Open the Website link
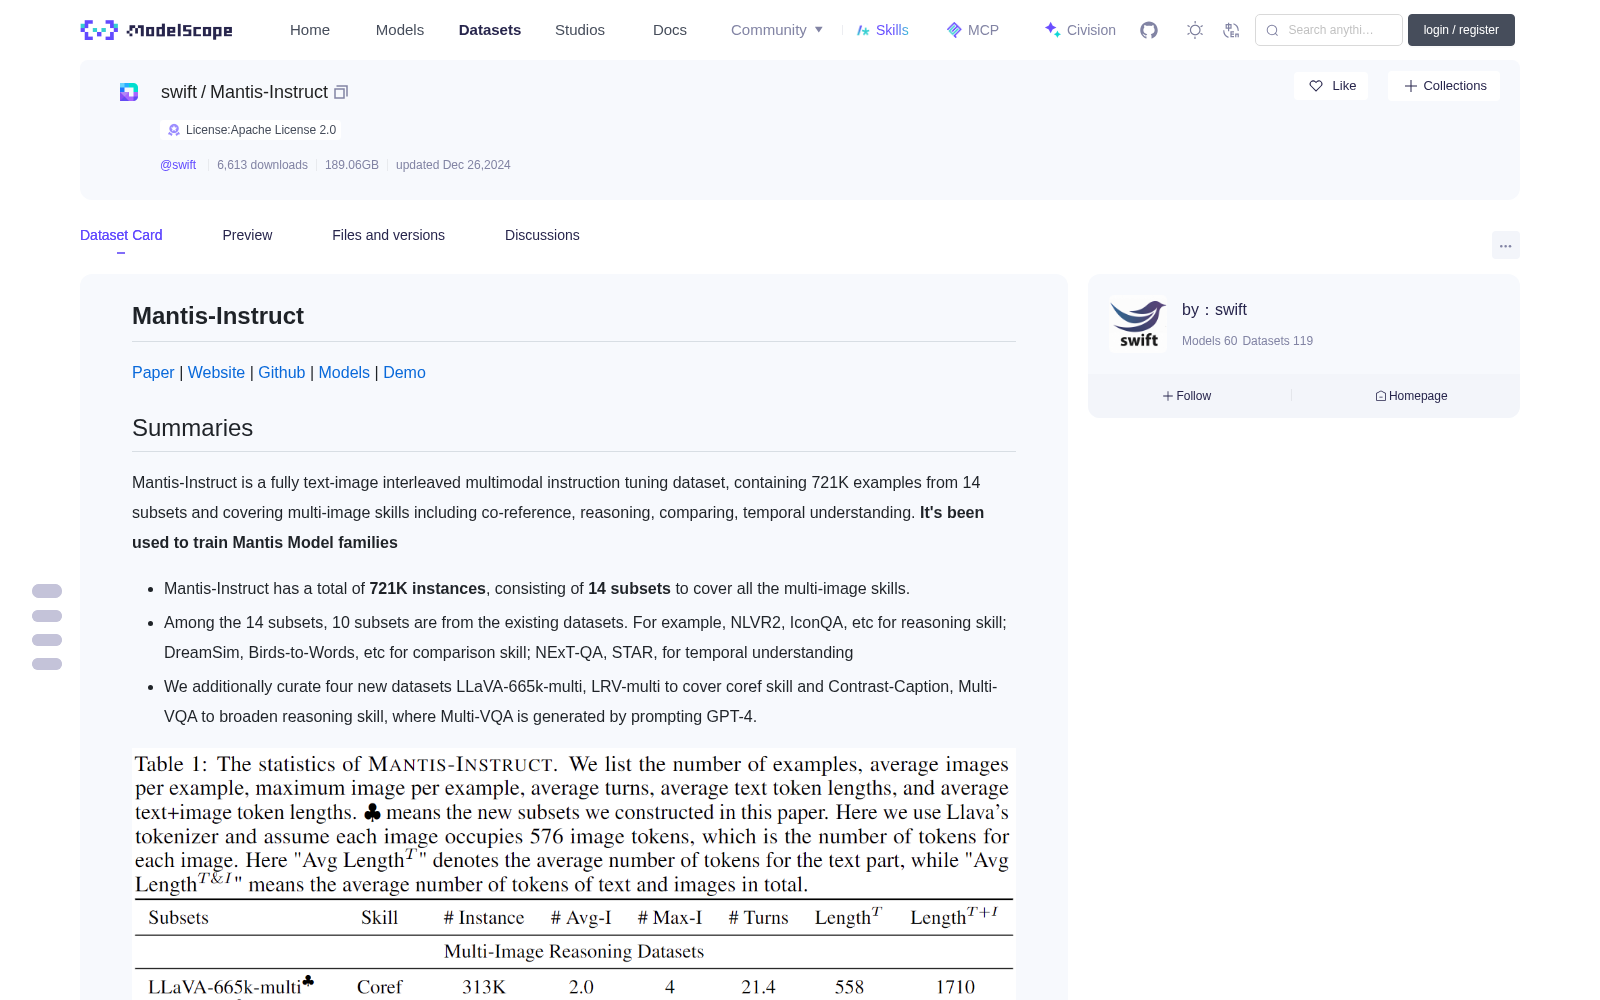The height and width of the screenshot is (1000, 1600). [x=216, y=372]
